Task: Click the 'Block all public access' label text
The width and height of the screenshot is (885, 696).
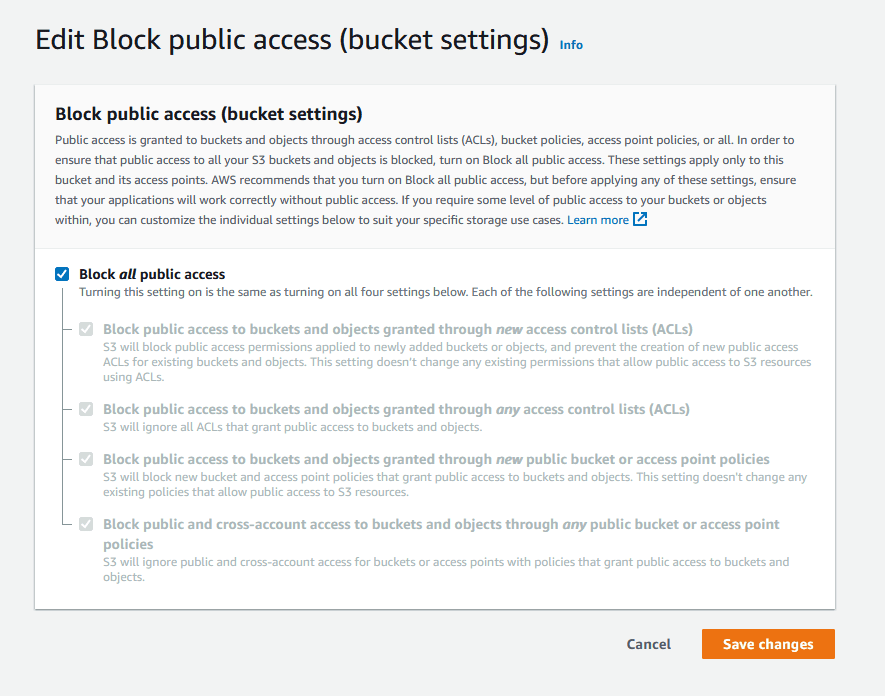Action: coord(152,274)
